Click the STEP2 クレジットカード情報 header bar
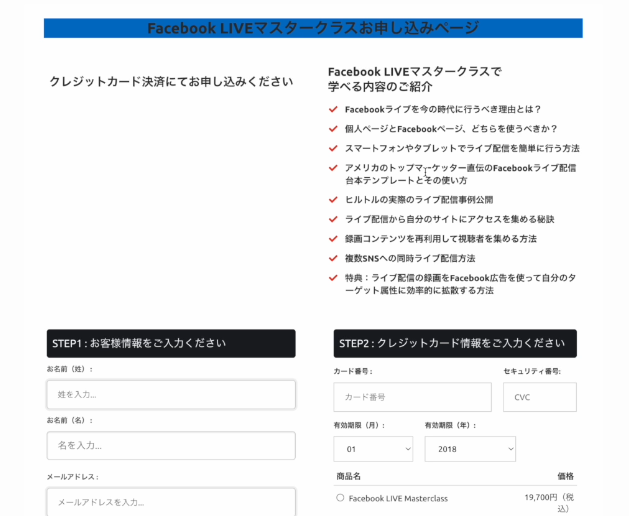The height and width of the screenshot is (516, 629). pos(455,343)
